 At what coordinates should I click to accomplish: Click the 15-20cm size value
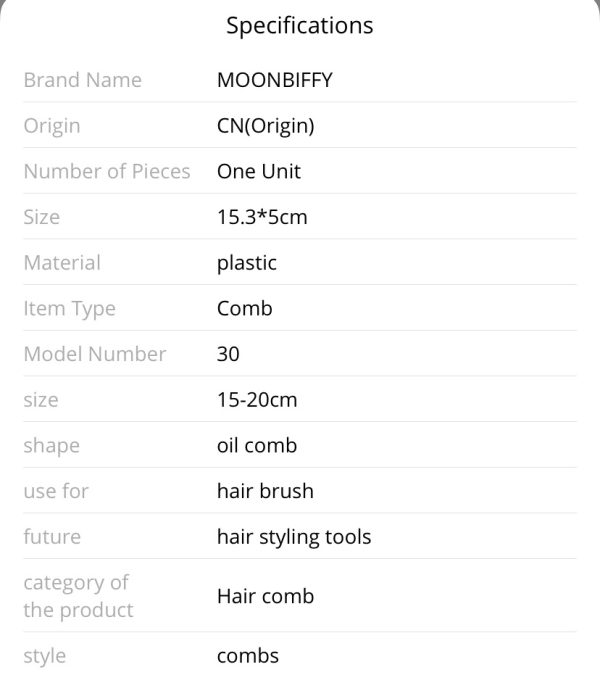(x=257, y=400)
